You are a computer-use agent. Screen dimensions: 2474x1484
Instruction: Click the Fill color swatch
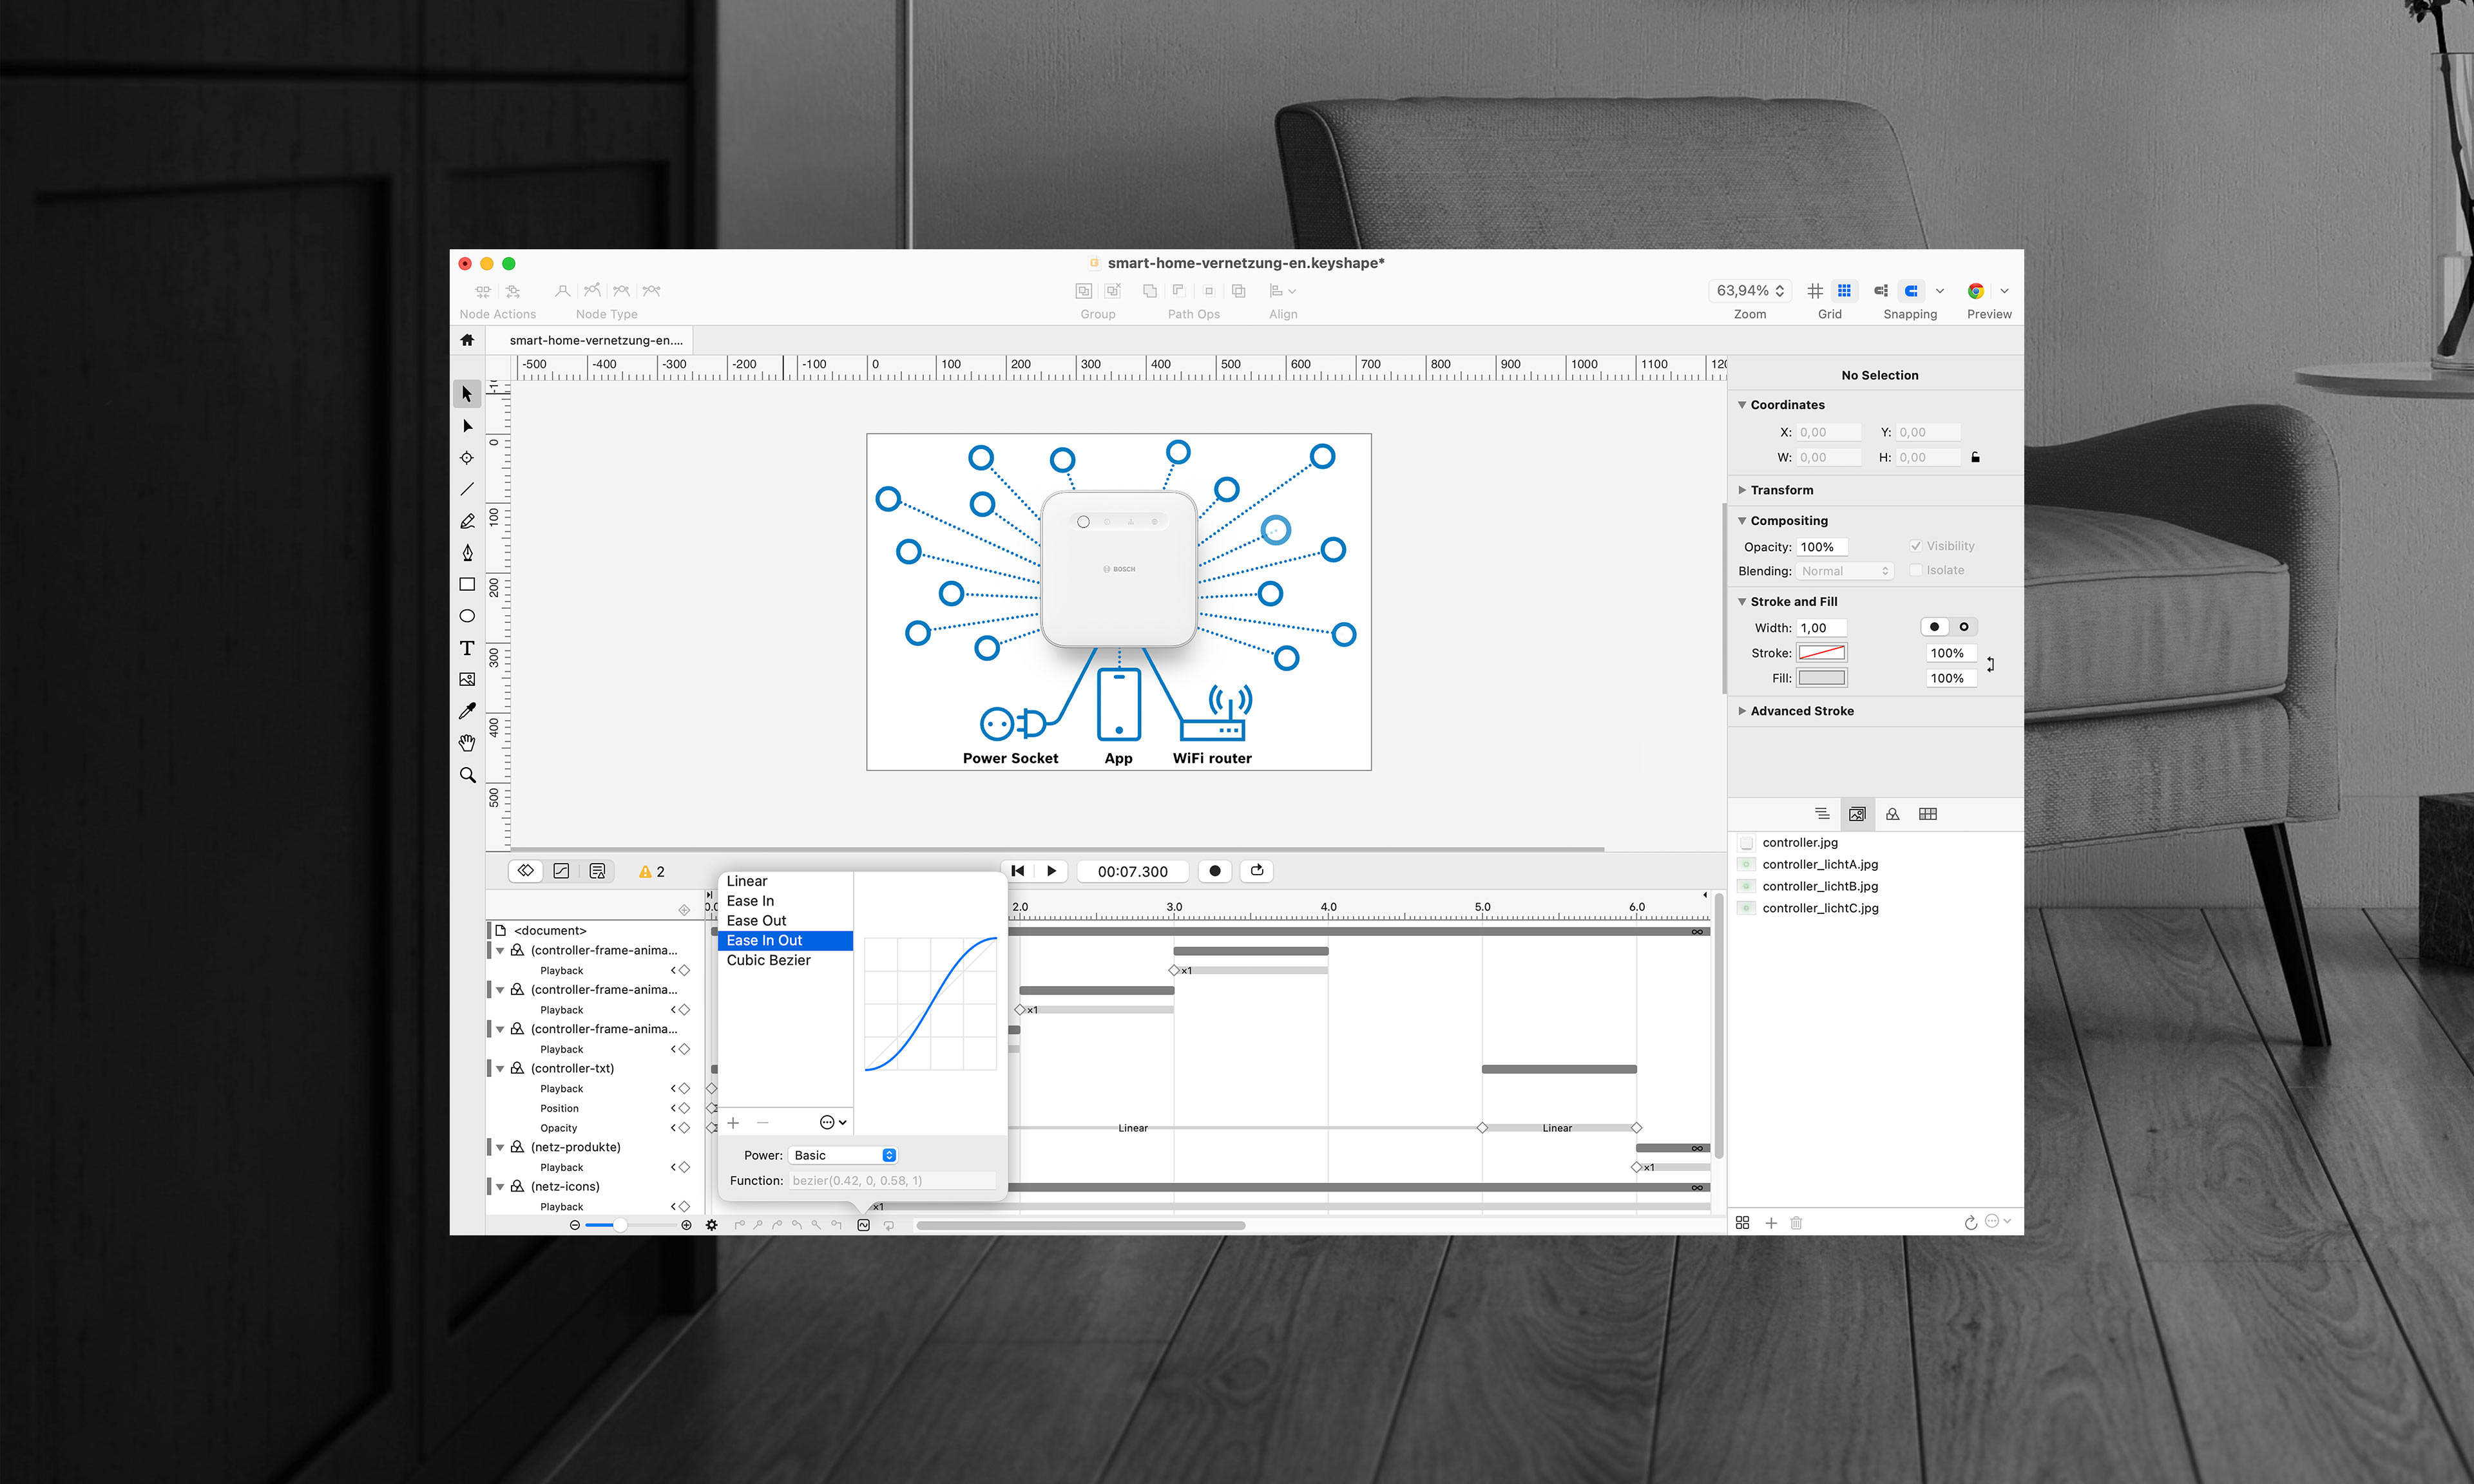click(1822, 678)
